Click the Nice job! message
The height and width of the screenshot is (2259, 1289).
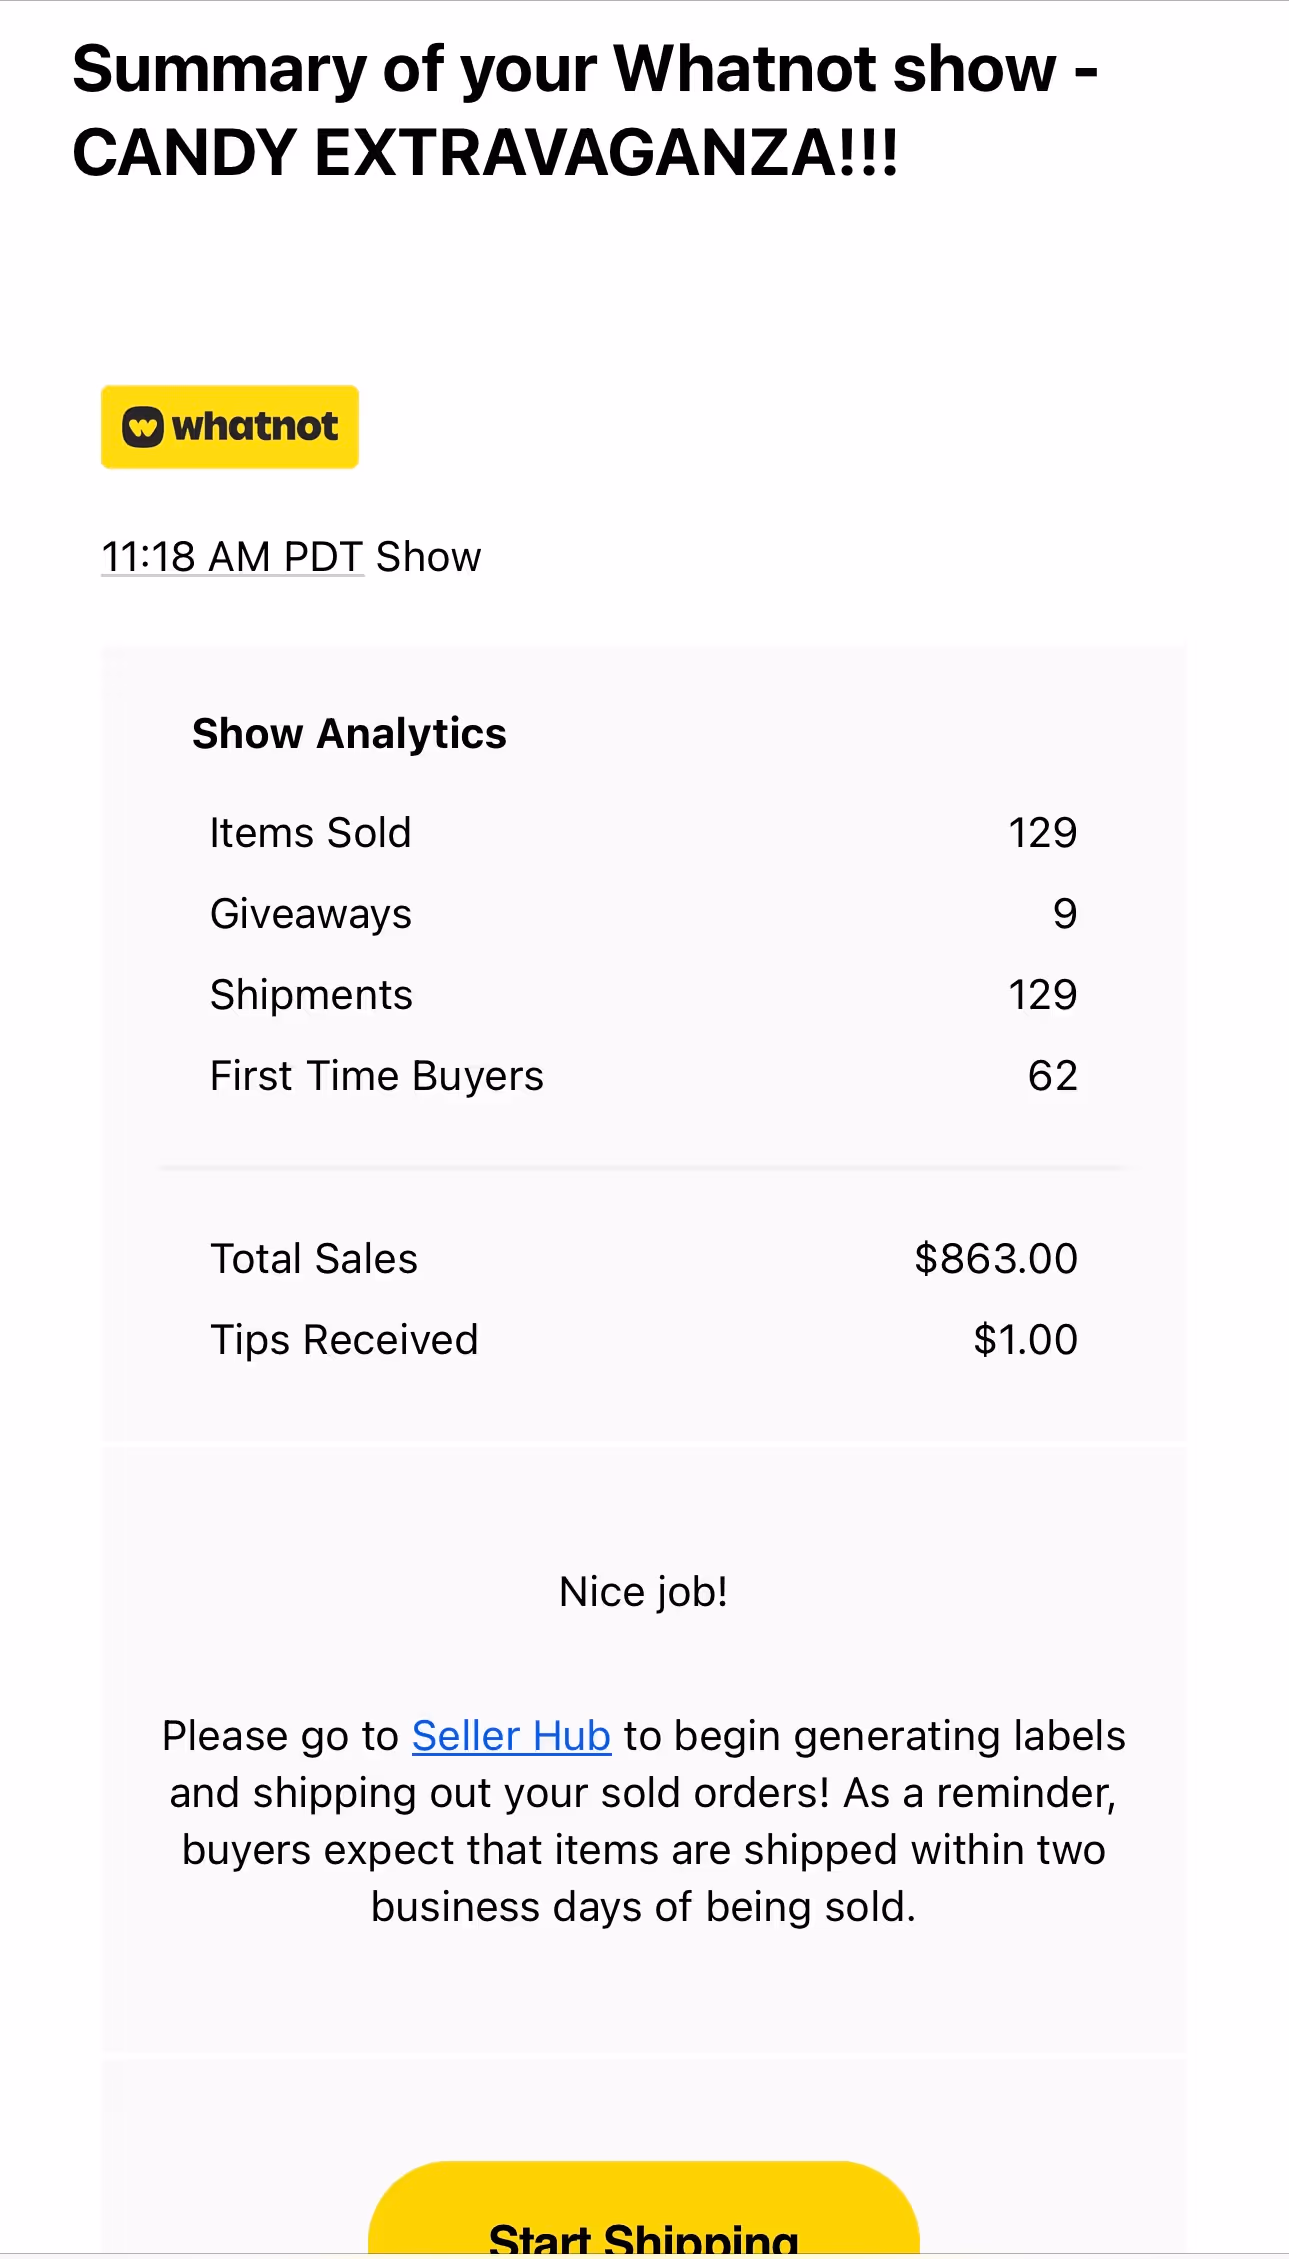coord(643,1592)
